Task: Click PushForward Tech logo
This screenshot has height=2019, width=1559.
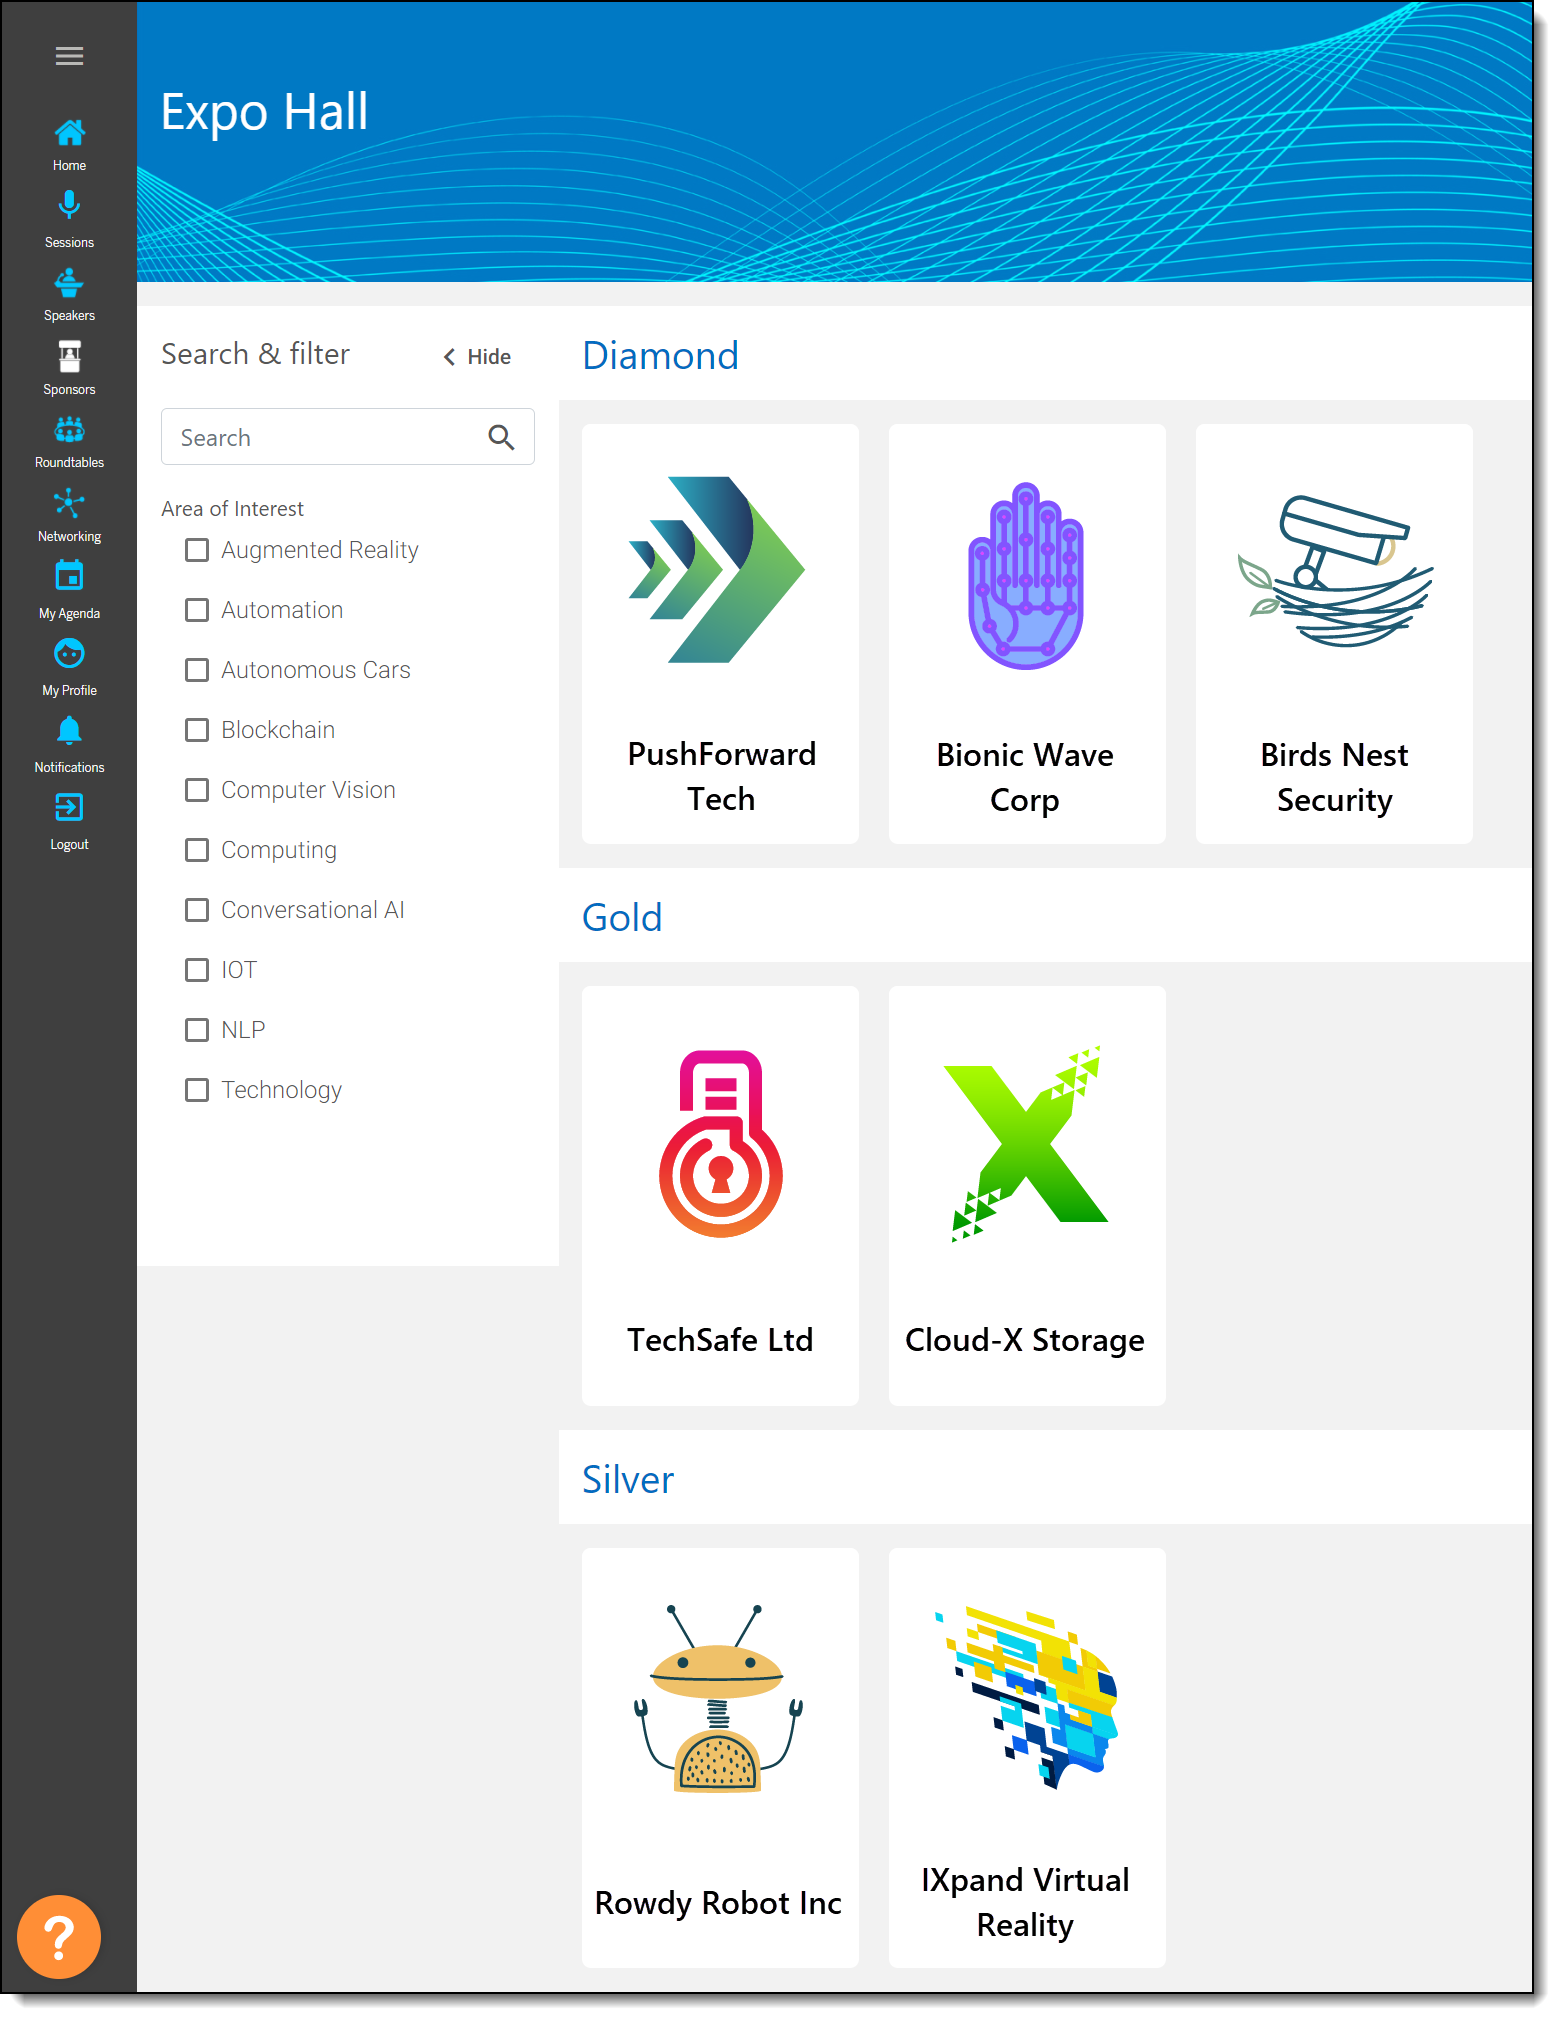Action: tap(718, 569)
